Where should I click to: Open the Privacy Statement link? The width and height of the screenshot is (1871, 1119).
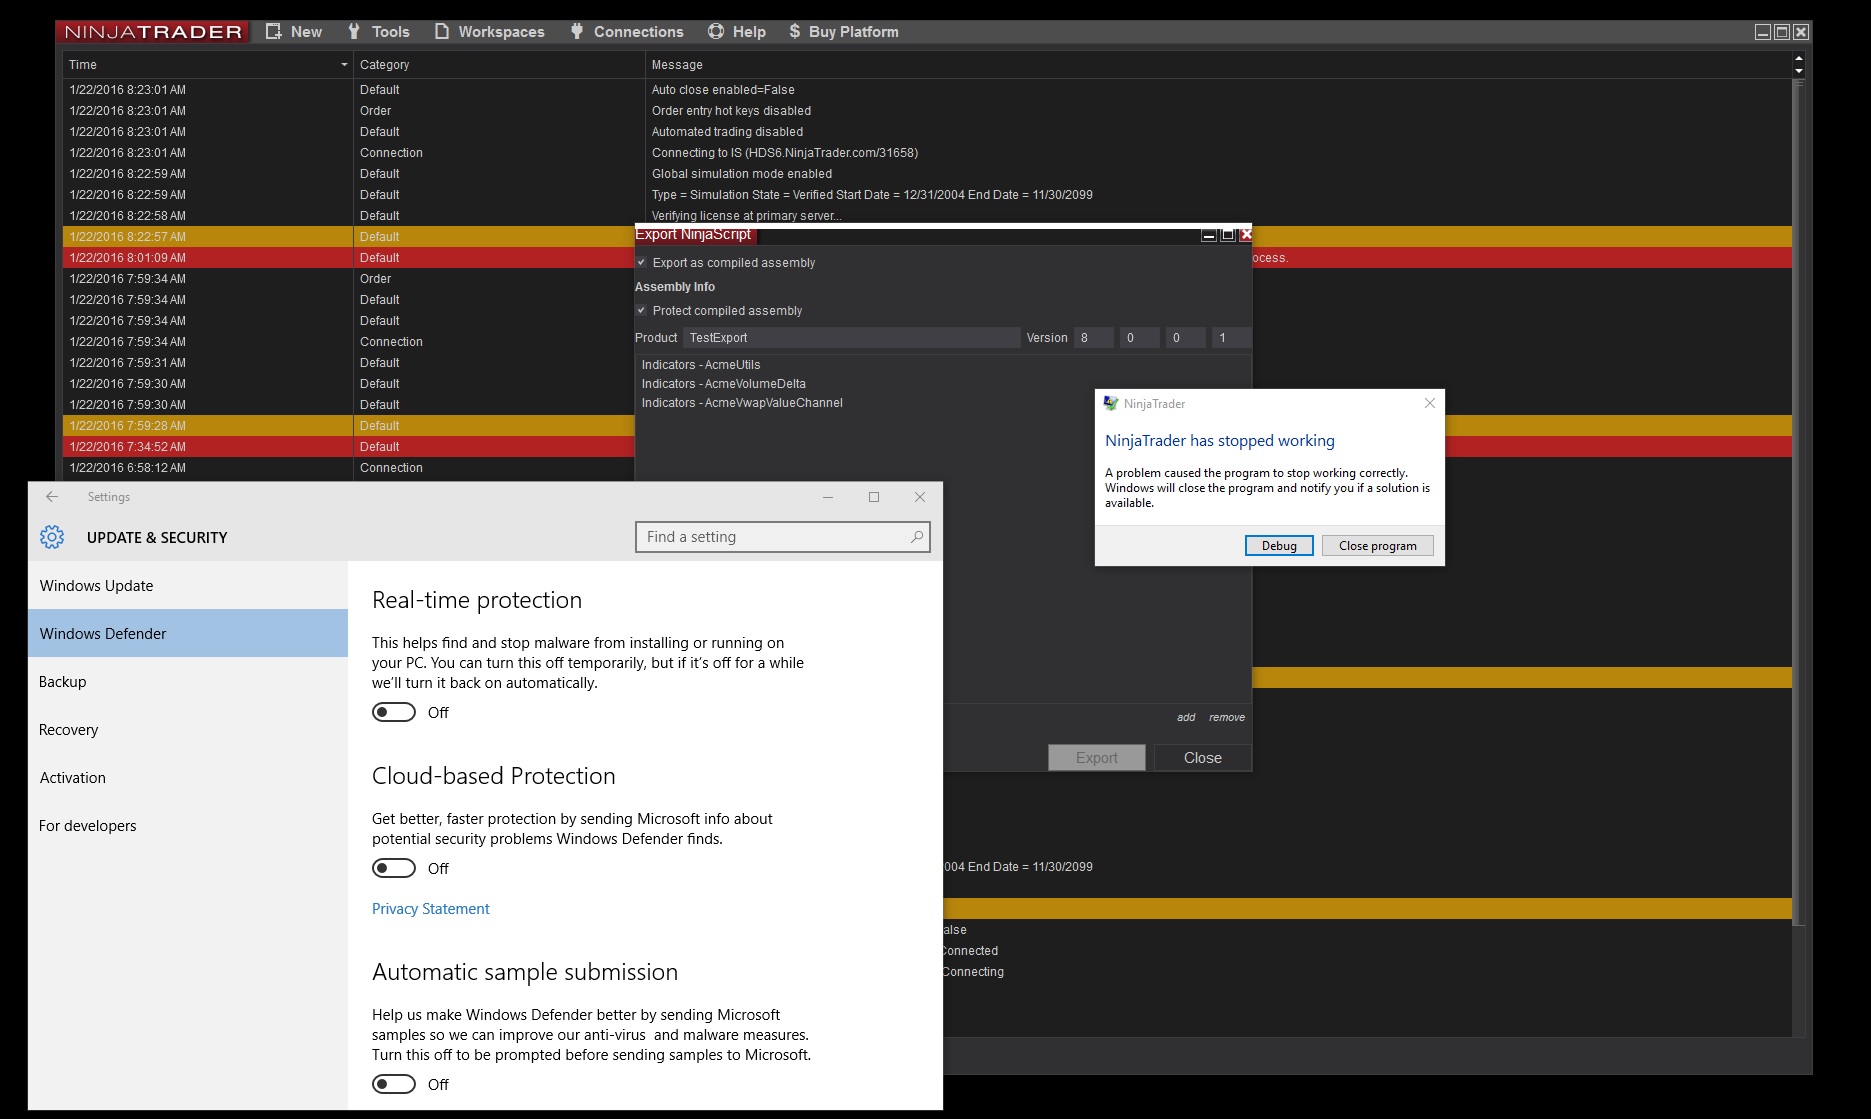tap(431, 909)
